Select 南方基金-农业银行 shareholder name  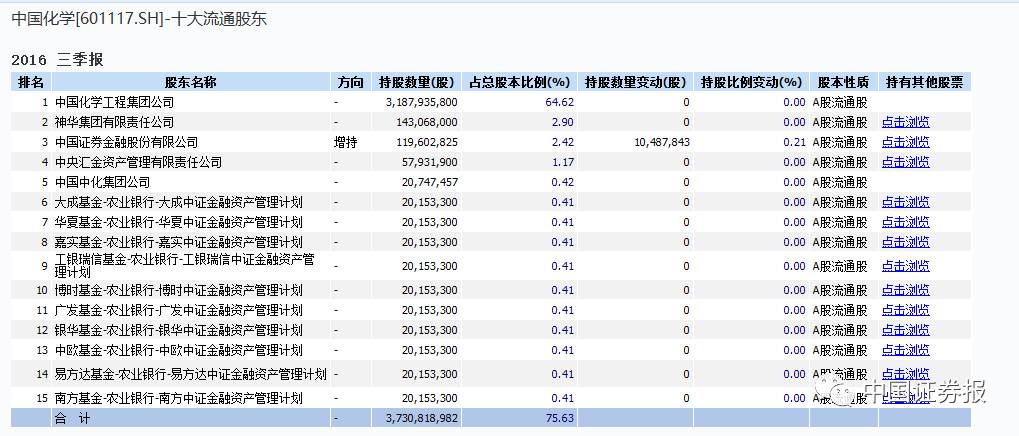[x=179, y=398]
